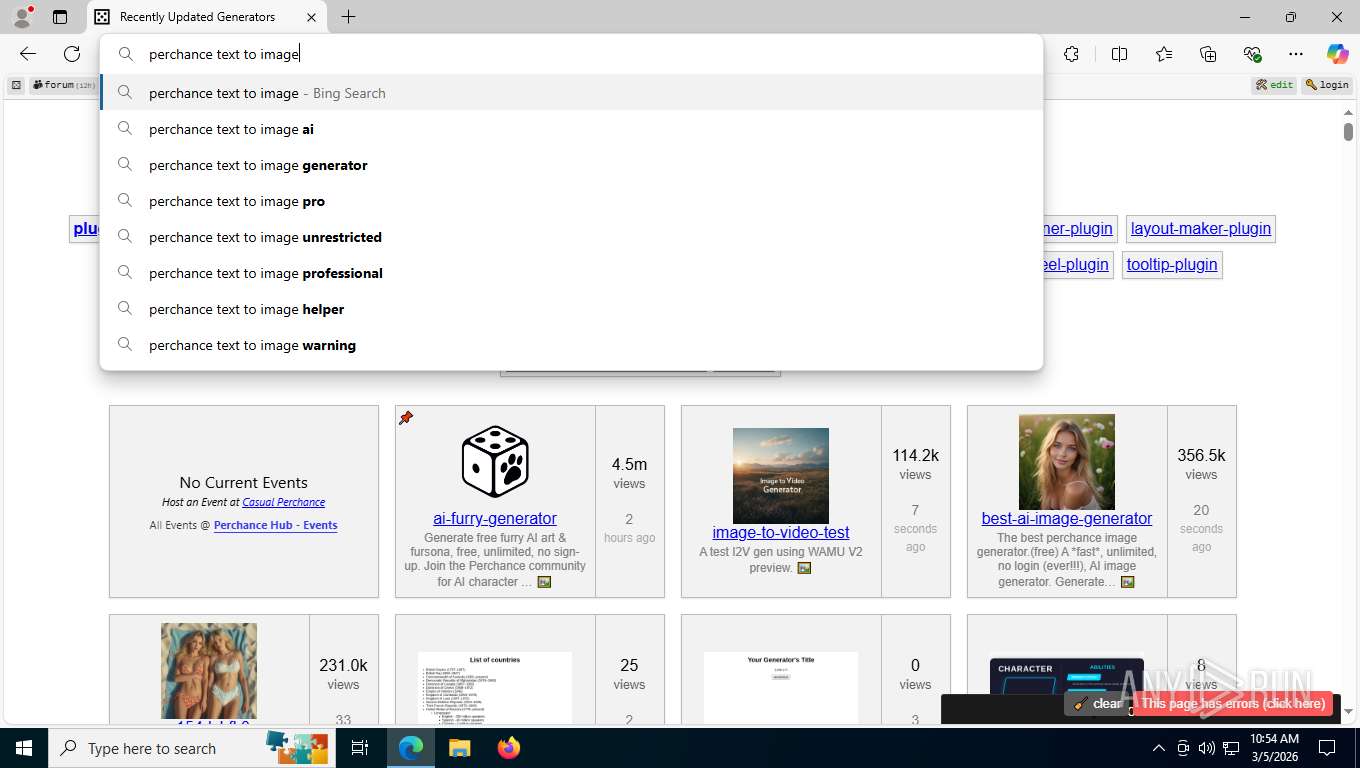The image size is (1360, 768).
Task: Open the ai-furry-generator link
Action: (x=495, y=518)
